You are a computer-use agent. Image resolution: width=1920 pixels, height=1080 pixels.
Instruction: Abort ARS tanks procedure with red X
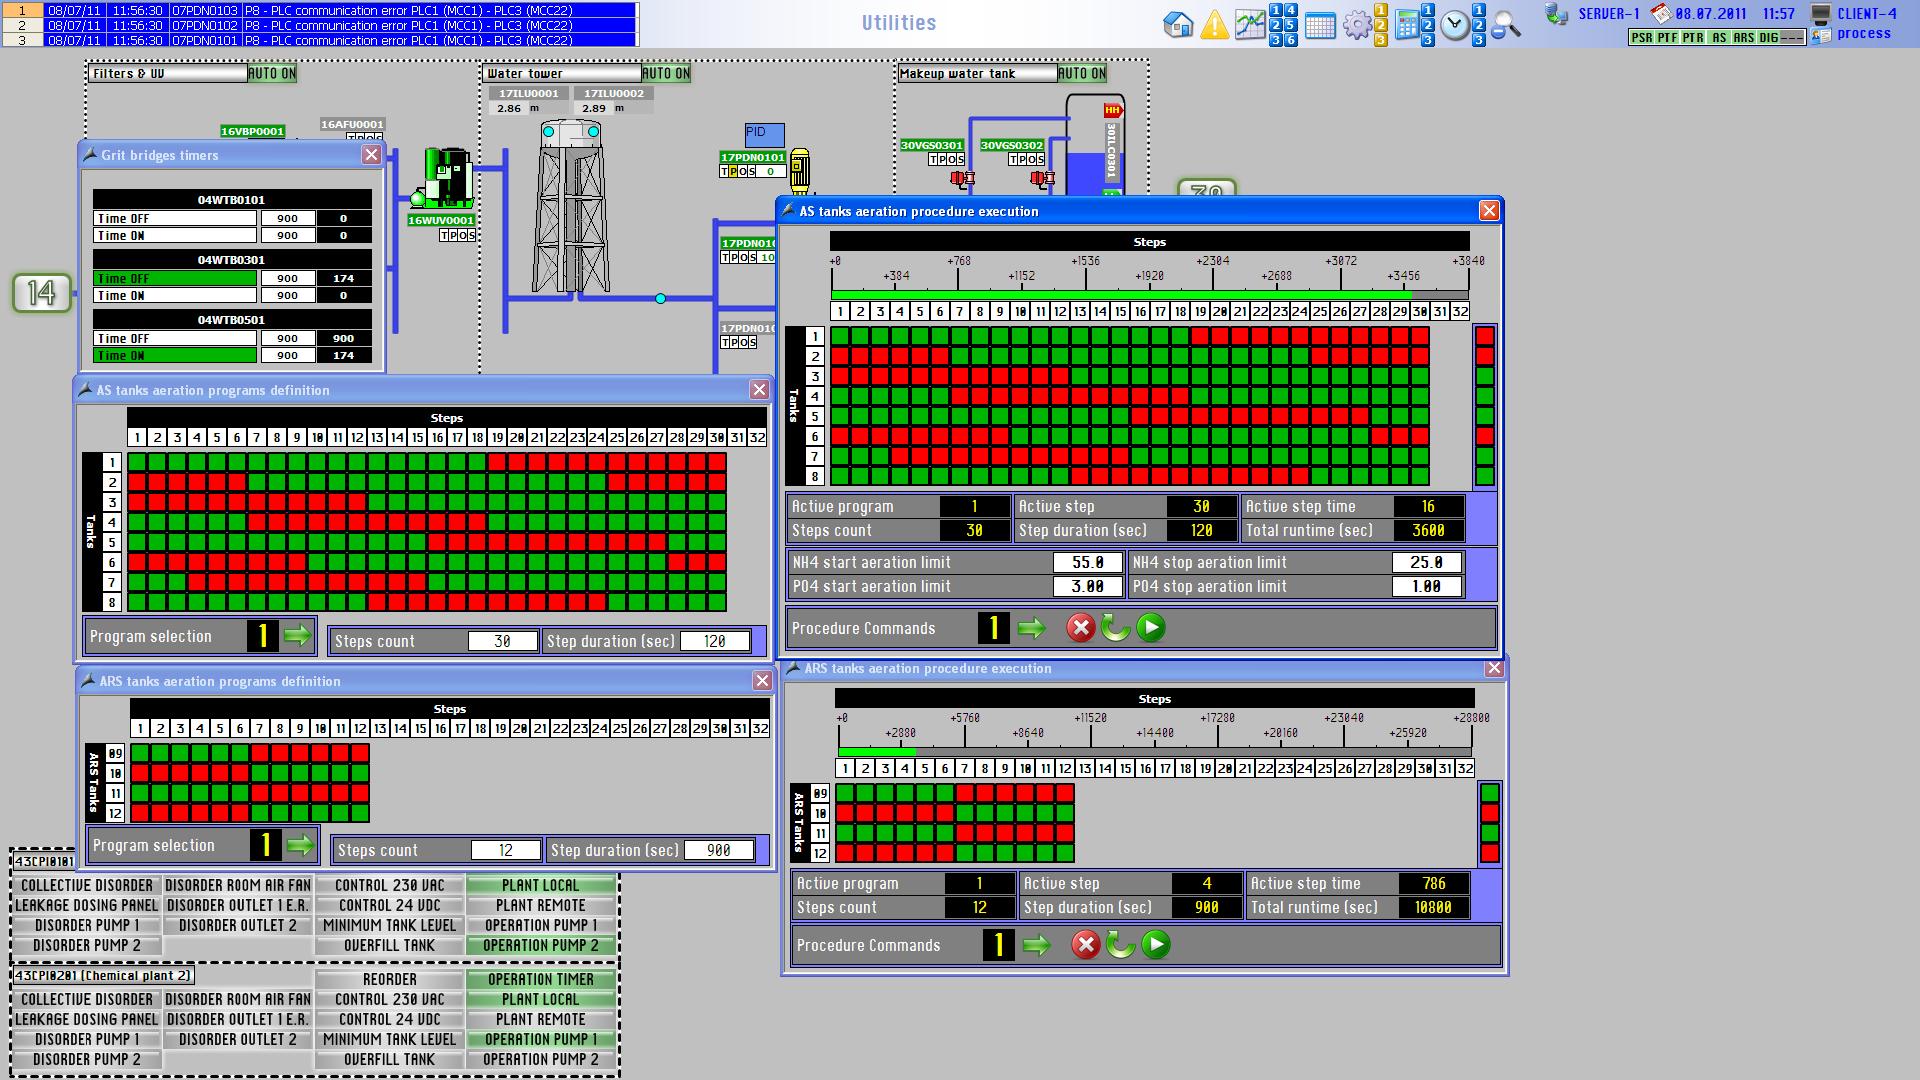tap(1085, 945)
